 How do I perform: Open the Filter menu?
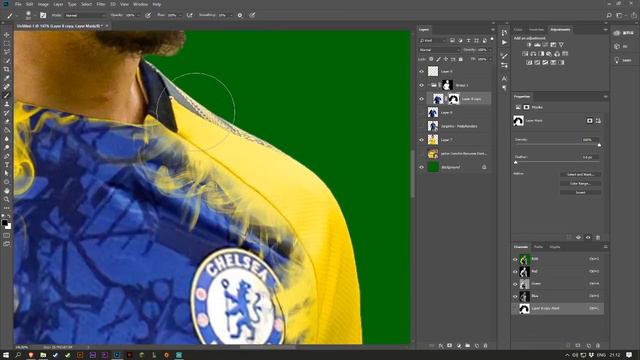tap(101, 4)
